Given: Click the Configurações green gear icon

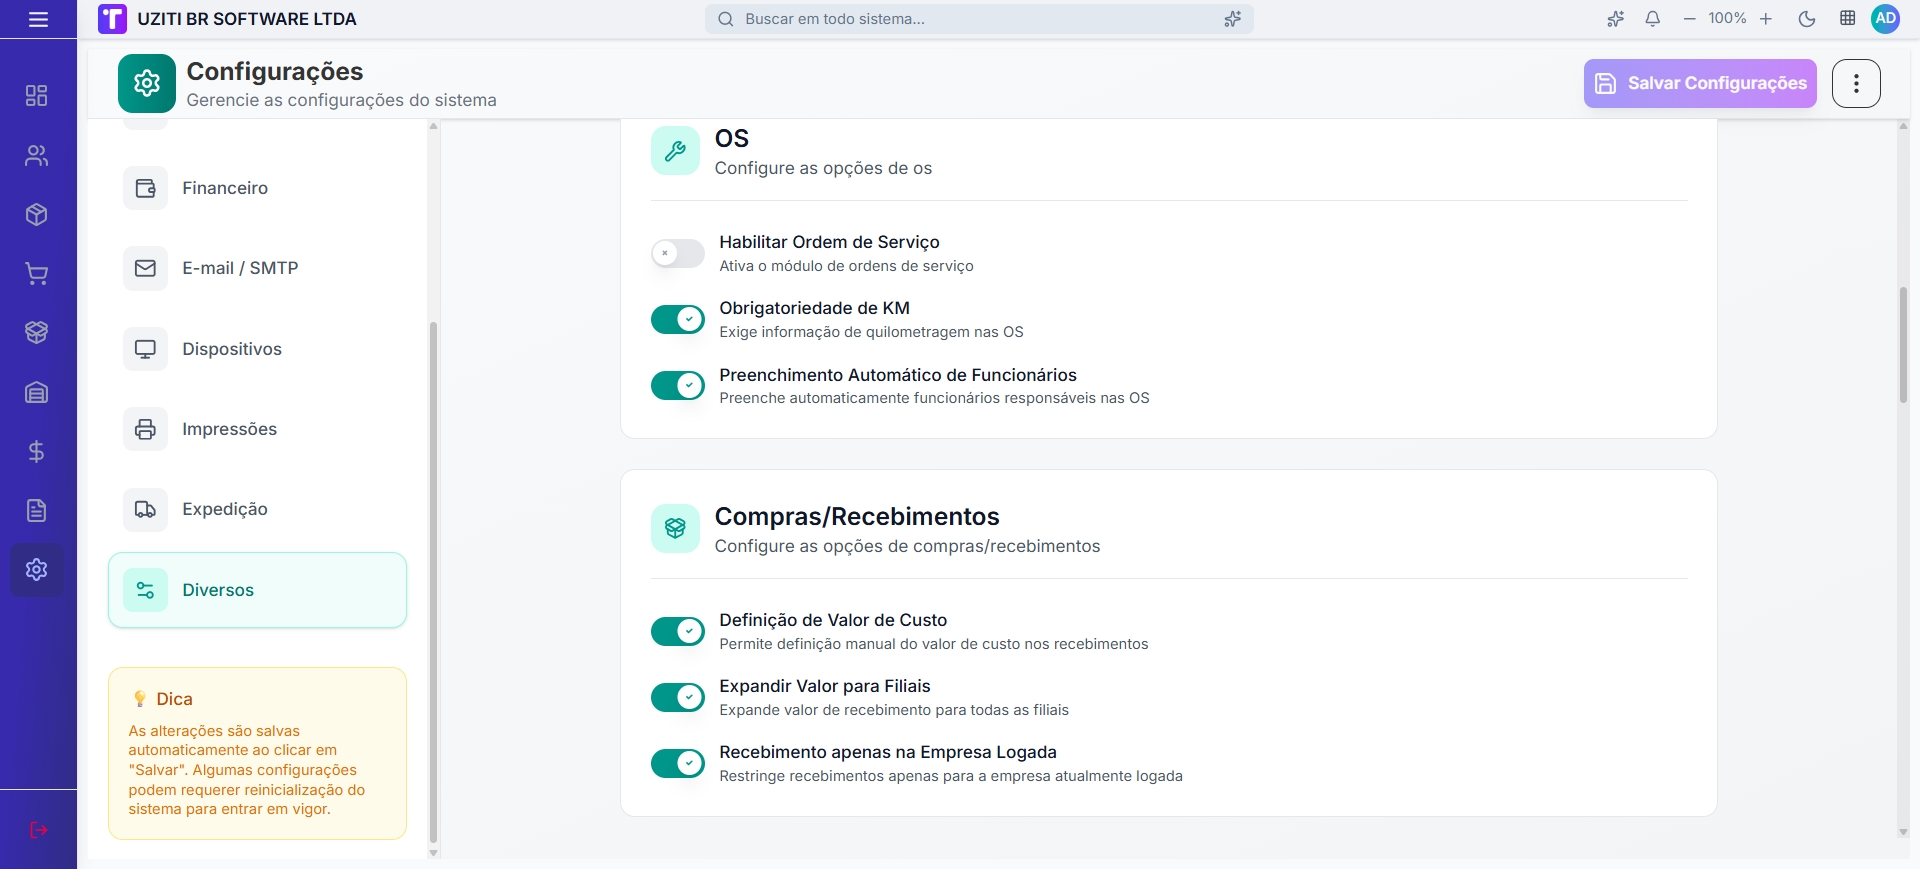Looking at the screenshot, I should (x=147, y=83).
